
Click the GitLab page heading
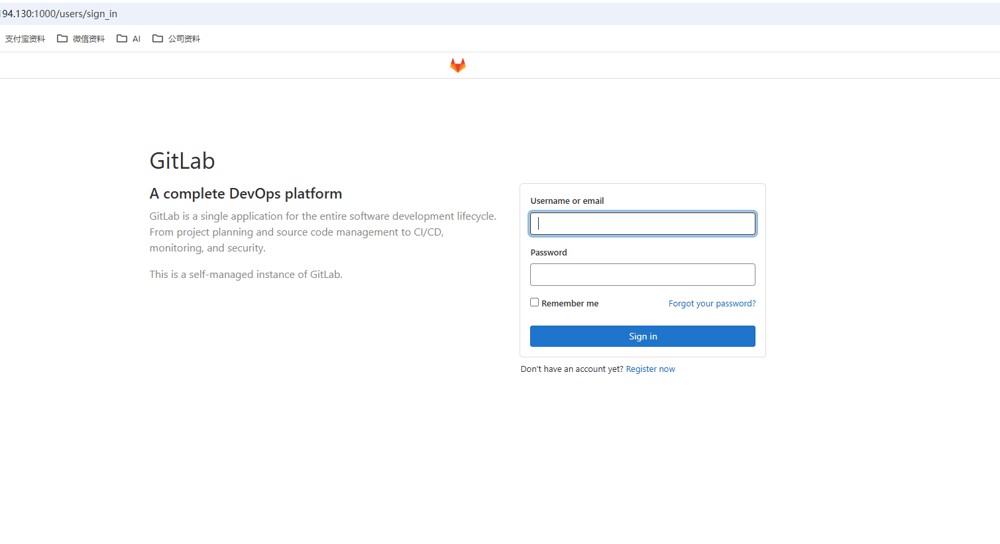pyautogui.click(x=182, y=161)
